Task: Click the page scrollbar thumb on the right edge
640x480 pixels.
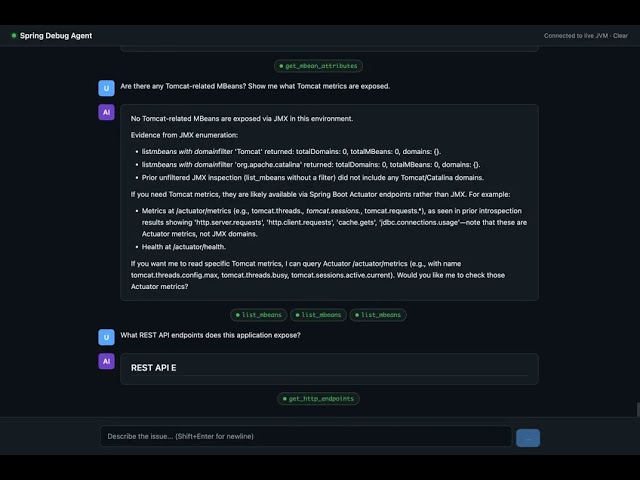Action: tap(638, 409)
